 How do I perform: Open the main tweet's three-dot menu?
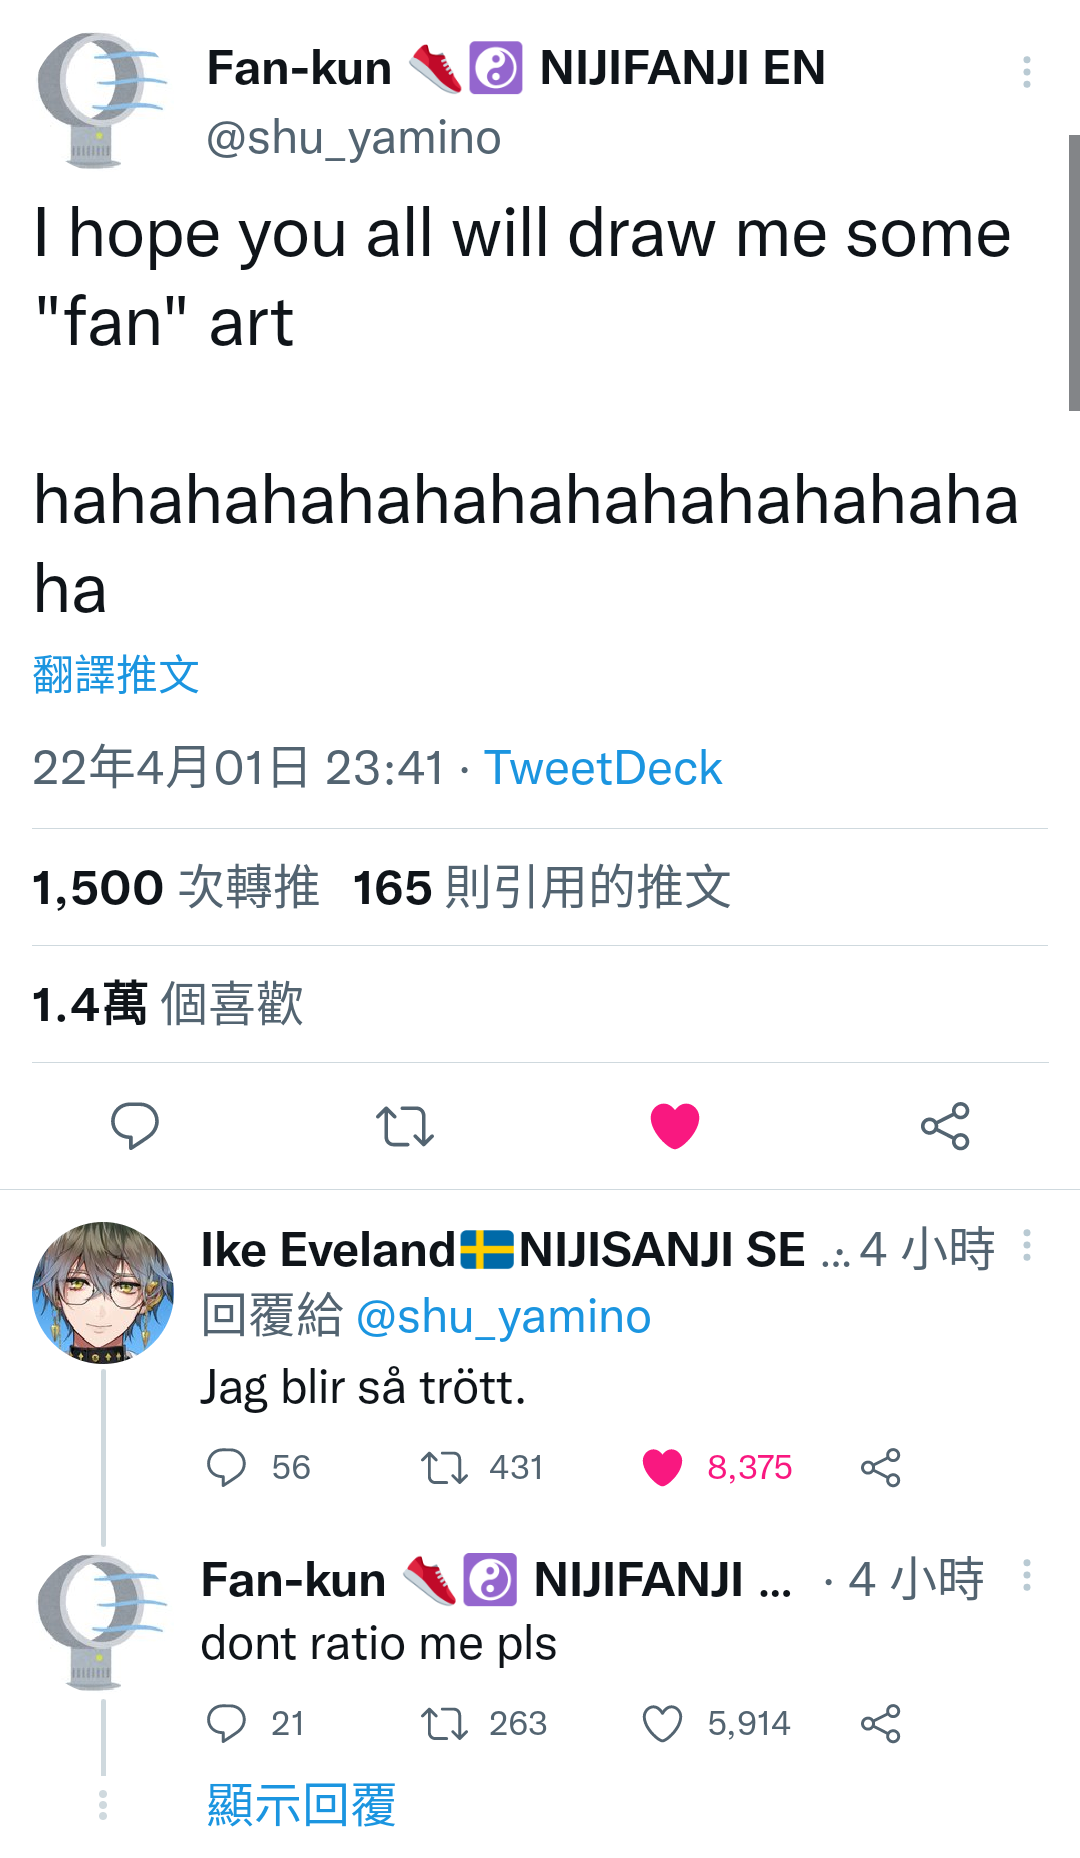[x=1027, y=72]
